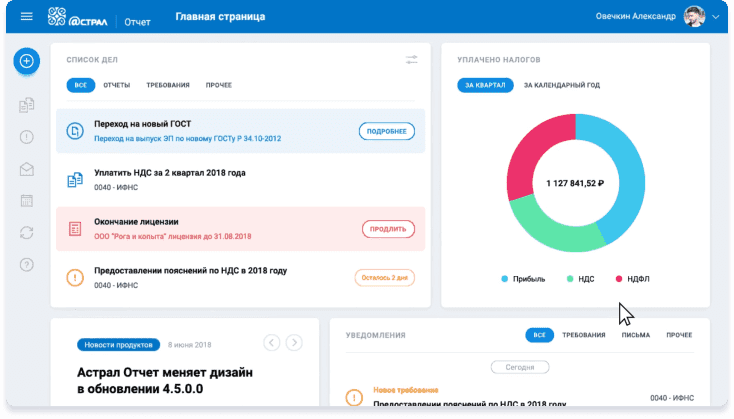Screen dimensions: 734x419
Task: Switch to ТРЕБОВАНИЯ tab in task list
Action: pos(168,85)
